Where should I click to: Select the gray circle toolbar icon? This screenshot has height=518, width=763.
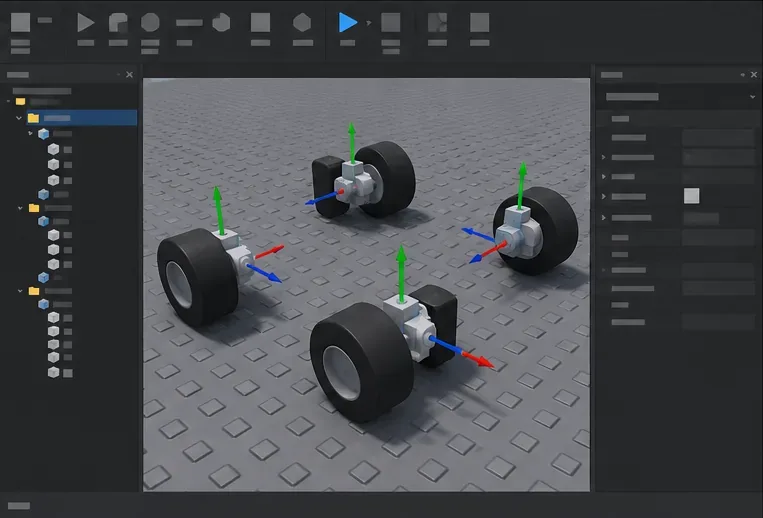(x=150, y=22)
